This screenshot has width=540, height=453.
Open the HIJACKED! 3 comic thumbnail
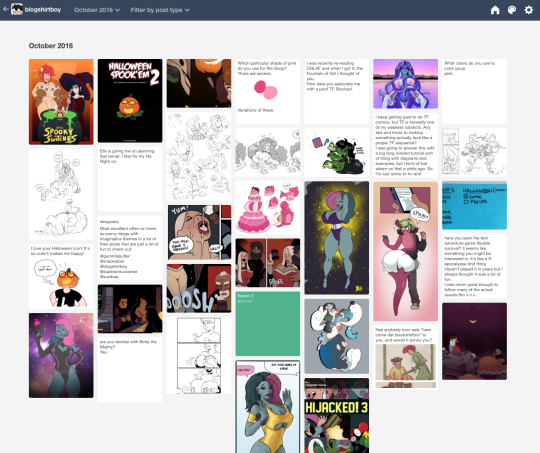pos(336,415)
